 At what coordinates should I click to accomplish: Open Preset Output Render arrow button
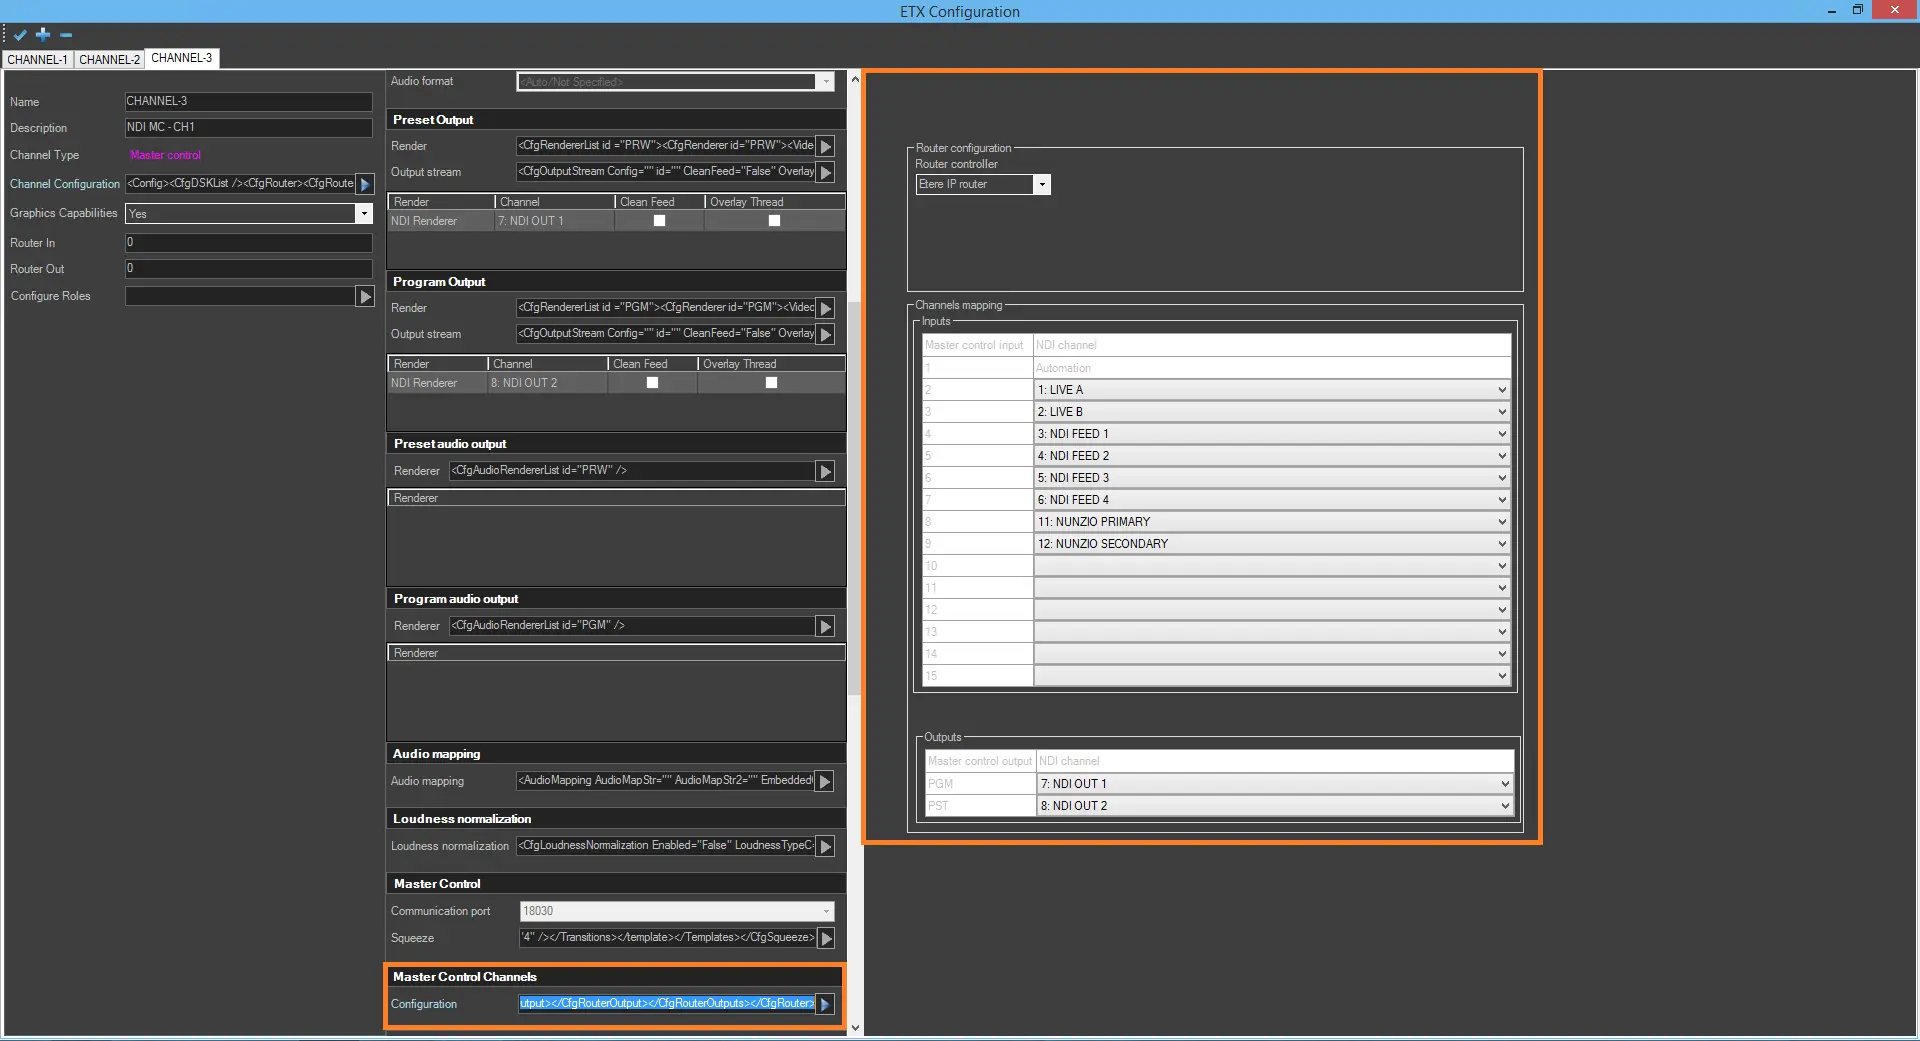pyautogui.click(x=826, y=146)
